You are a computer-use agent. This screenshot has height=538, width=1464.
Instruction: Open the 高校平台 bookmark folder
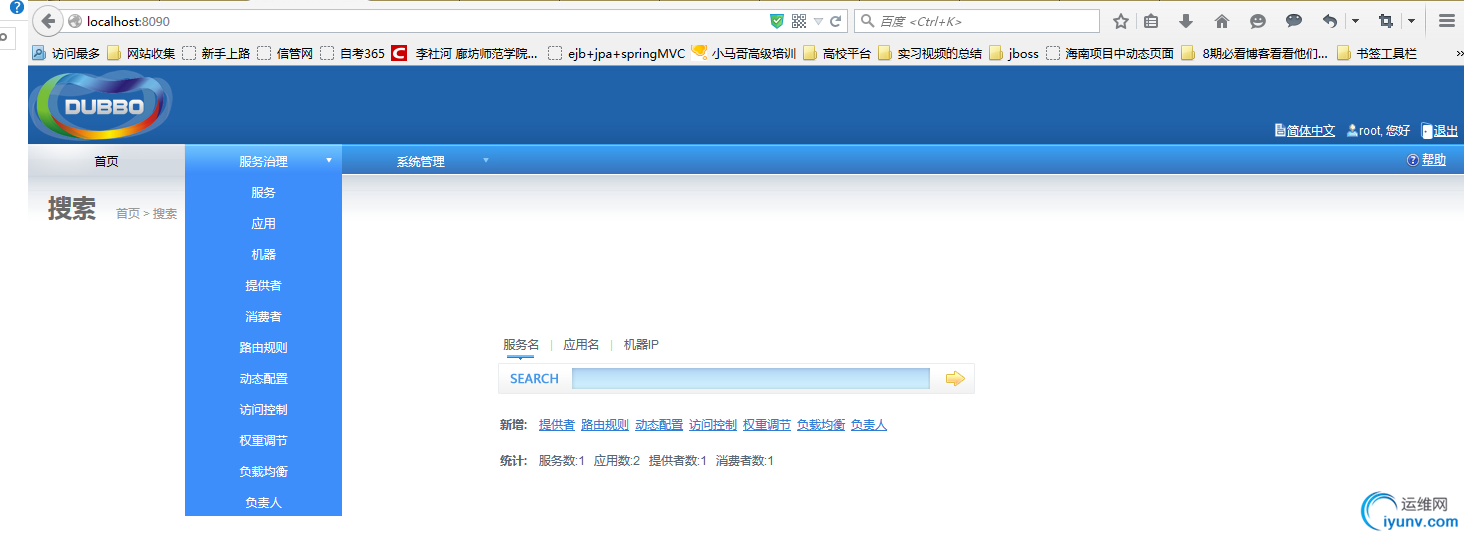point(837,53)
